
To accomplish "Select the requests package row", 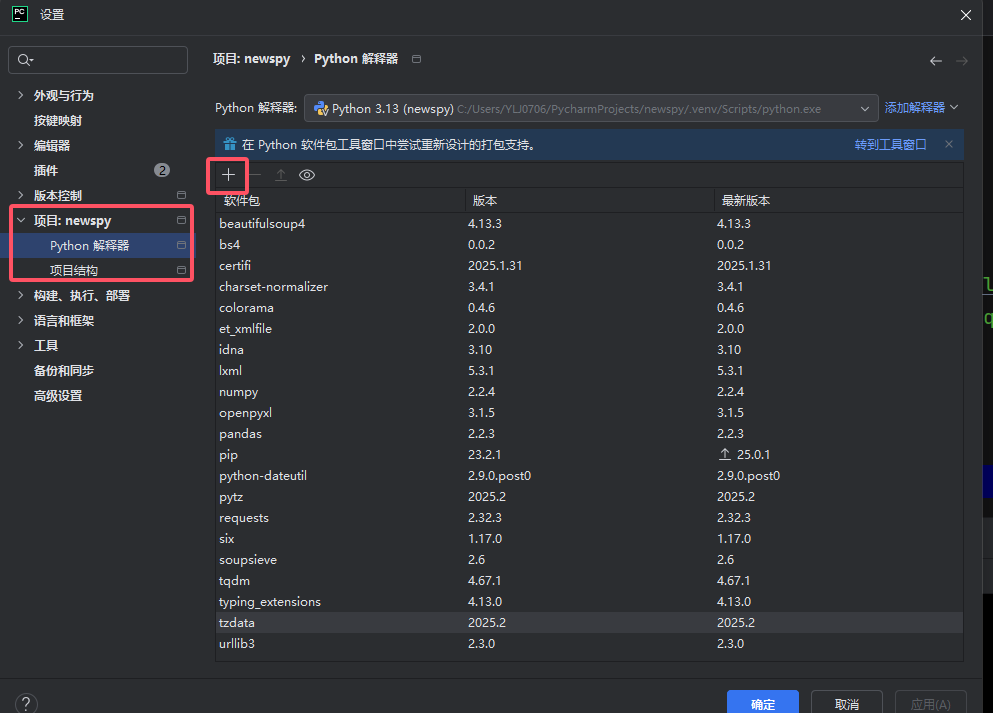I will [x=590, y=517].
